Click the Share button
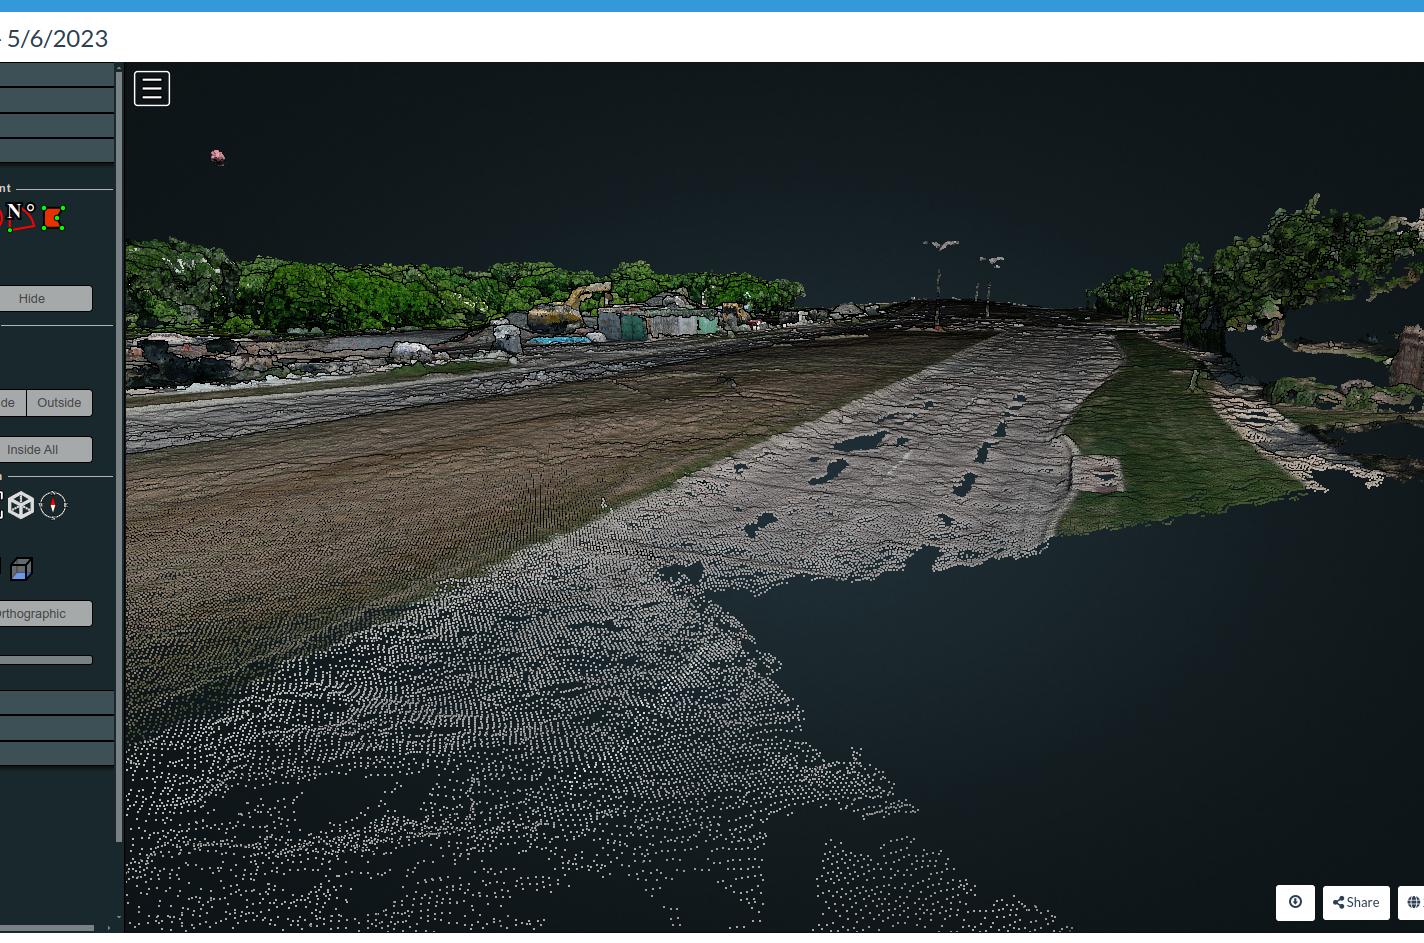Image resolution: width=1424 pixels, height=943 pixels. (1356, 902)
